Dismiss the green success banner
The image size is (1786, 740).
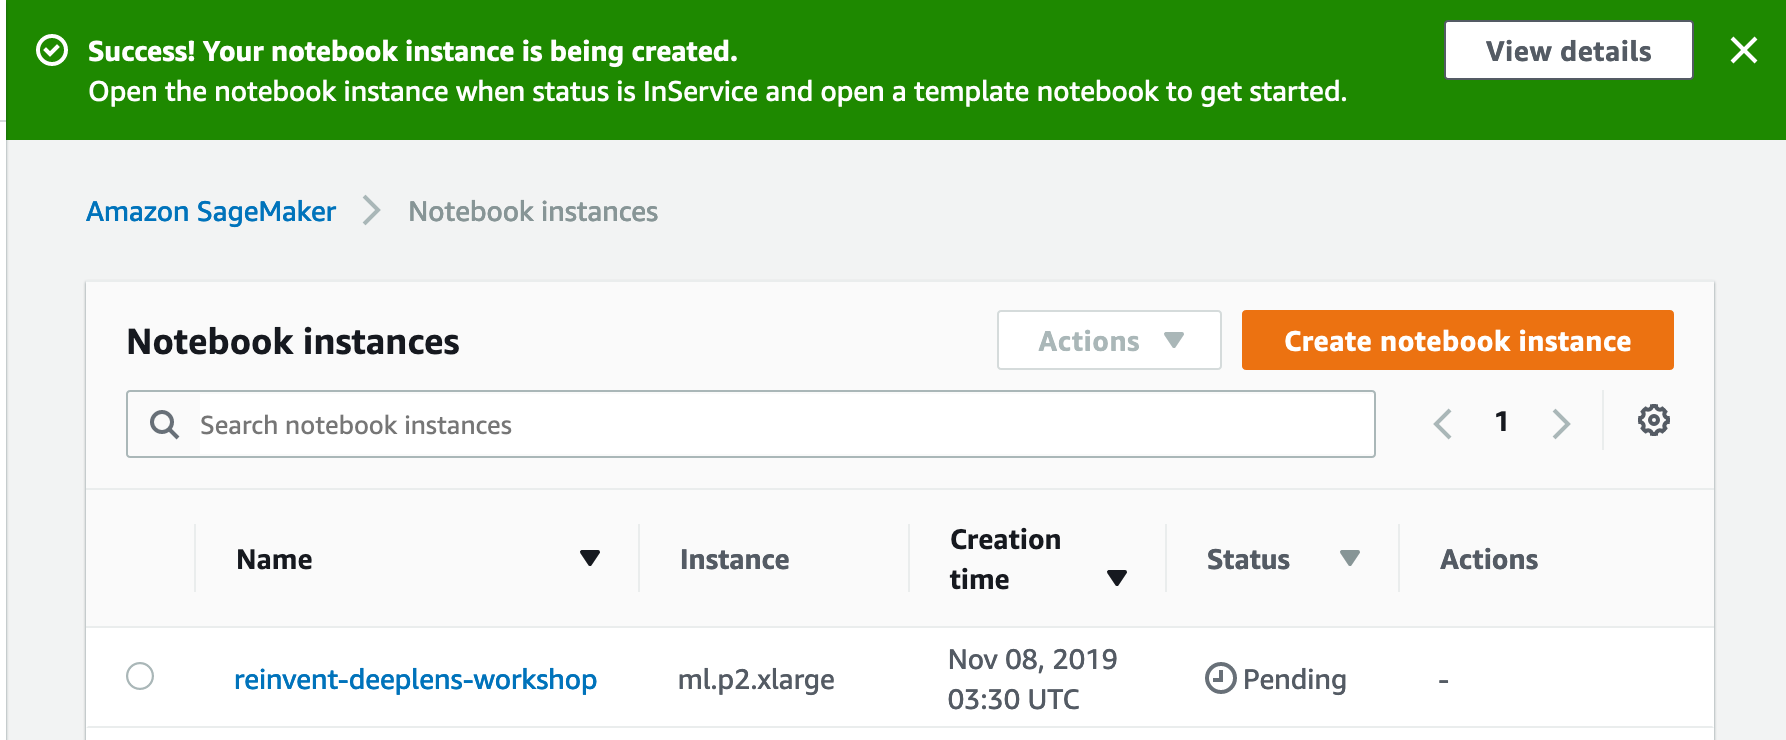pyautogui.click(x=1744, y=50)
